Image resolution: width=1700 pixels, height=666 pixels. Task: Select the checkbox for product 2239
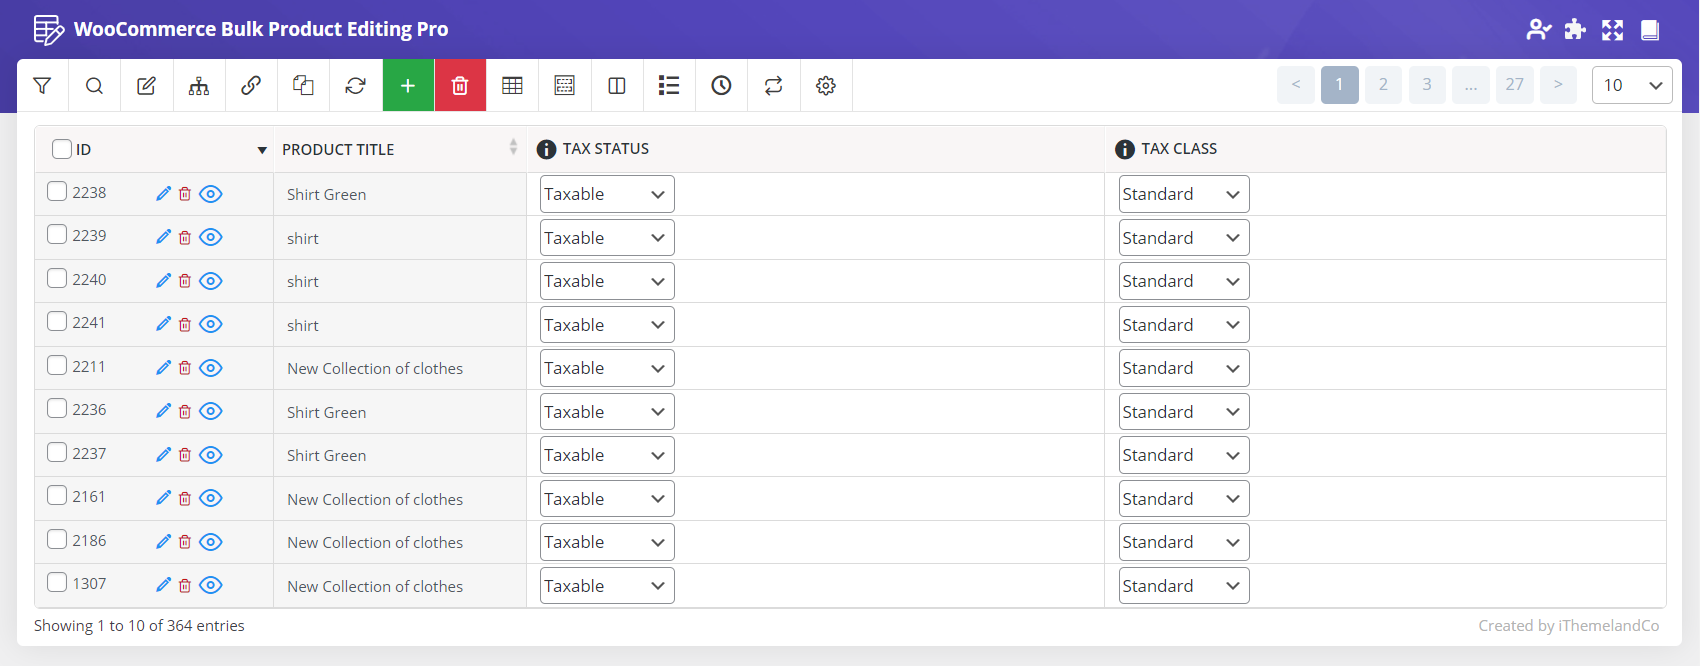[x=57, y=235]
